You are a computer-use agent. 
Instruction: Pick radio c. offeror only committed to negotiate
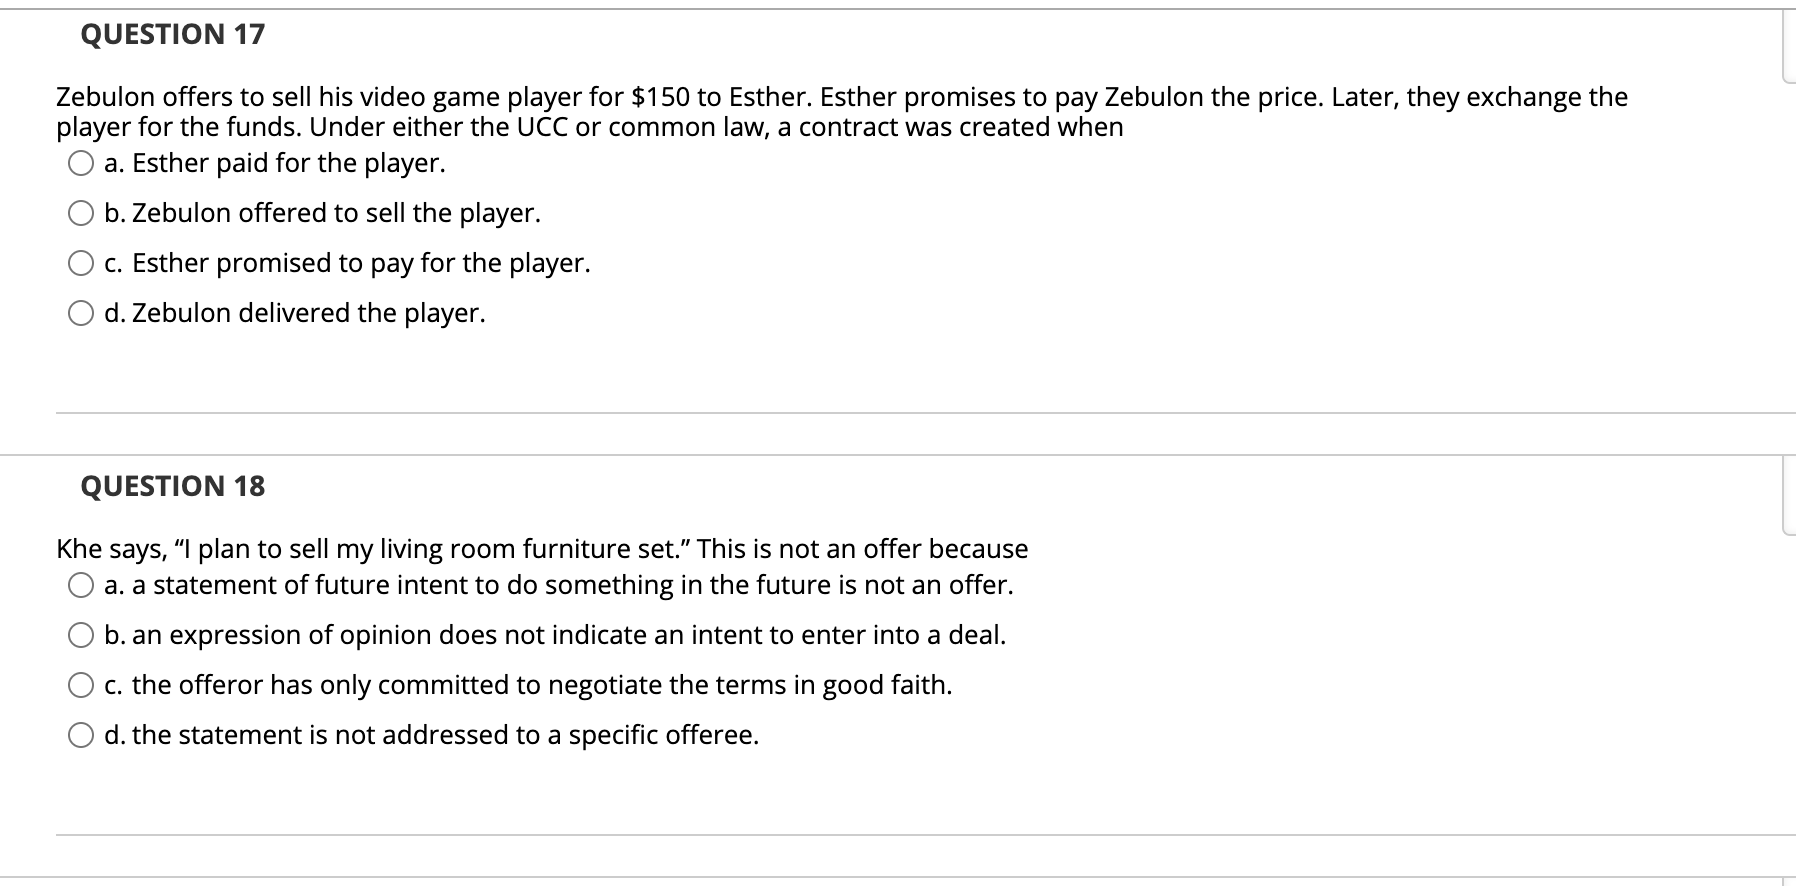(x=81, y=686)
